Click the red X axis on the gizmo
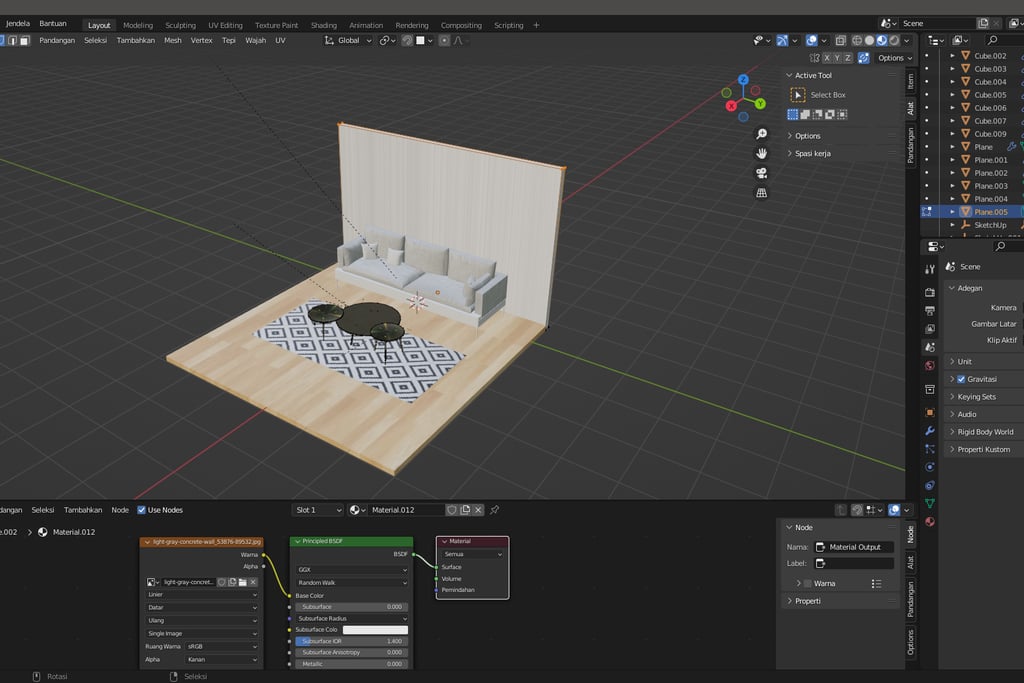The image size is (1024, 683). (x=731, y=105)
